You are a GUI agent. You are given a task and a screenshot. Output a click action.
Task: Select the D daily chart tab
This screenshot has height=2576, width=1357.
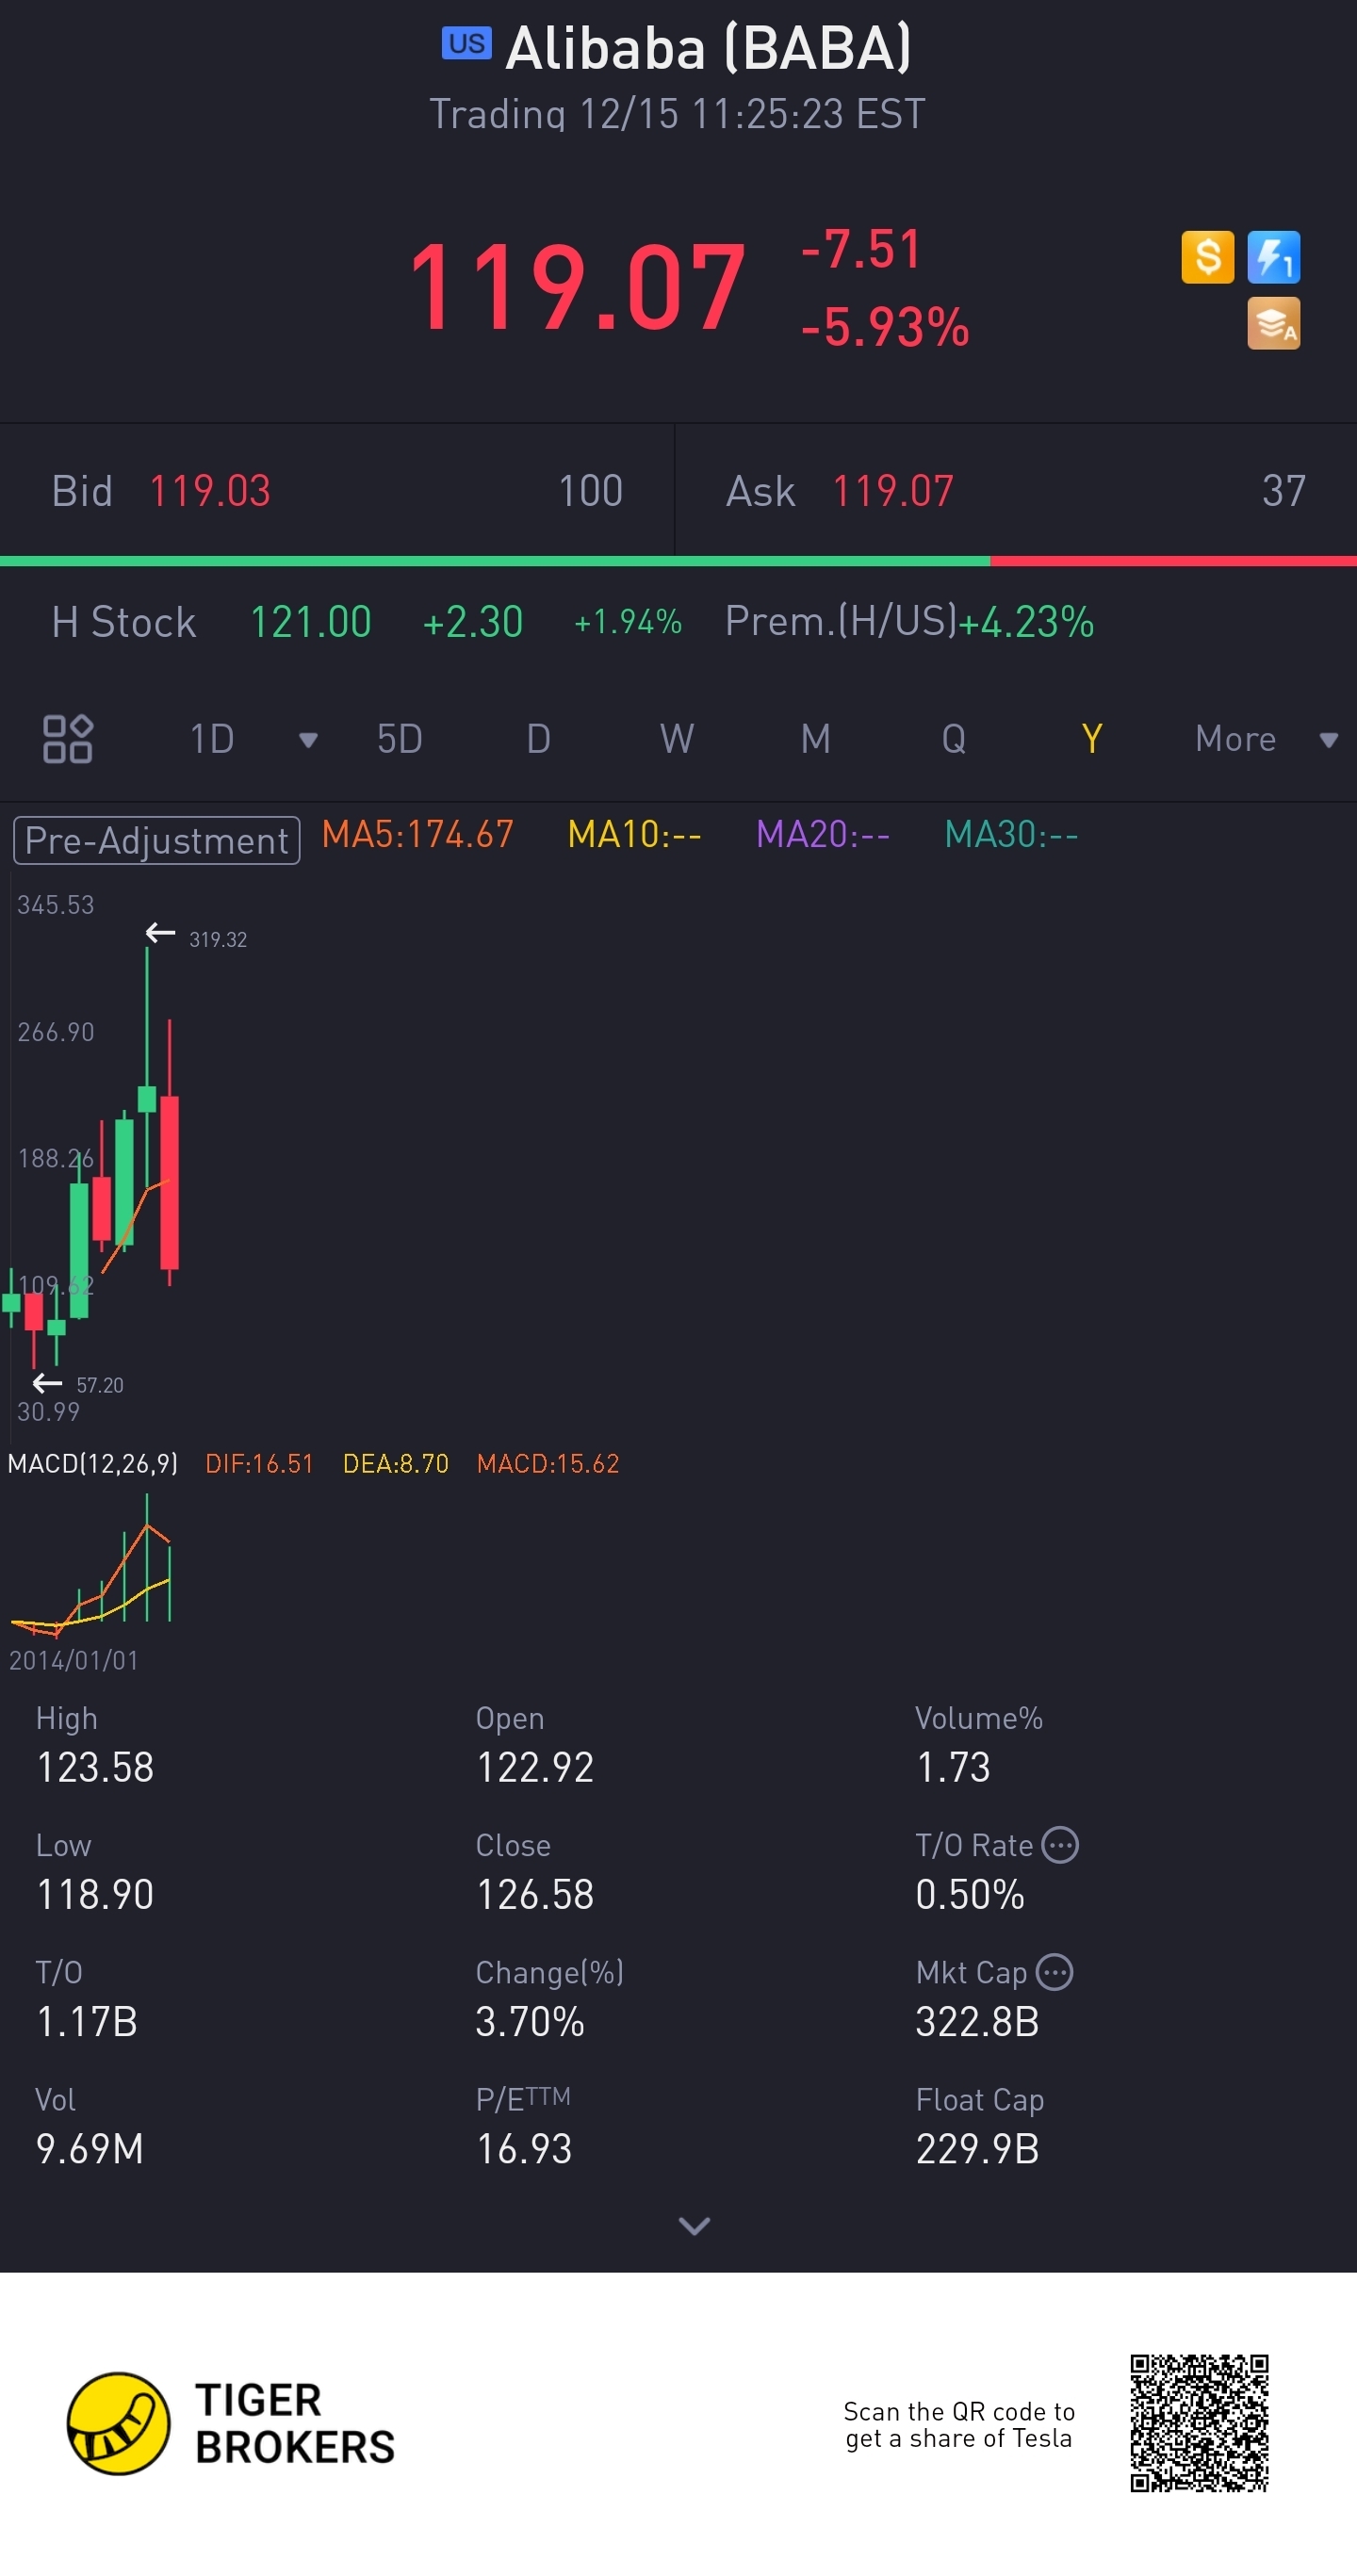(538, 739)
